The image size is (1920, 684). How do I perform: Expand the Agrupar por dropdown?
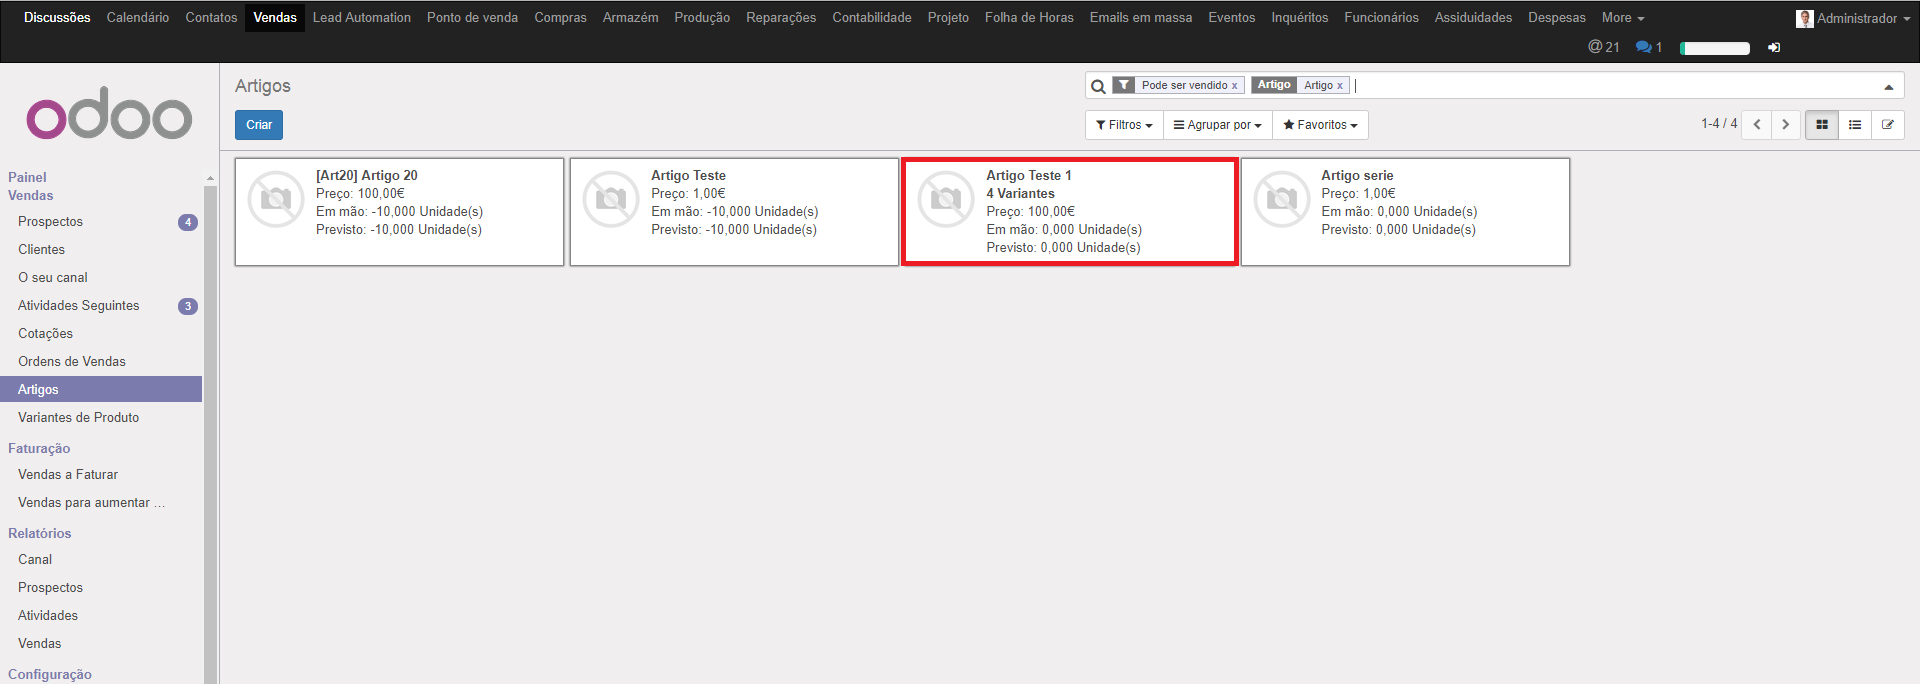pyautogui.click(x=1217, y=125)
